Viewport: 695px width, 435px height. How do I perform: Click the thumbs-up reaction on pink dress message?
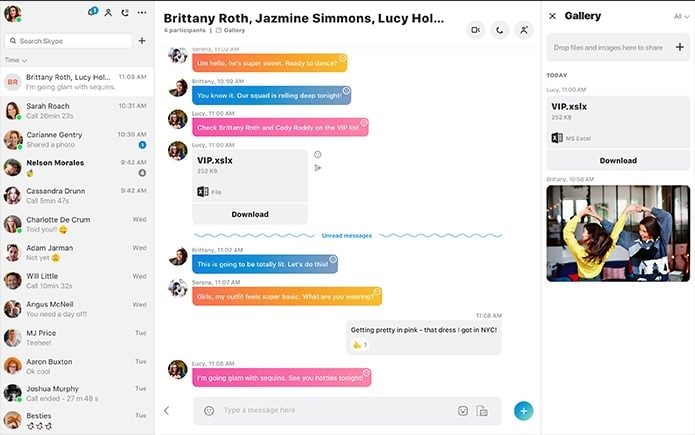pyautogui.click(x=359, y=345)
